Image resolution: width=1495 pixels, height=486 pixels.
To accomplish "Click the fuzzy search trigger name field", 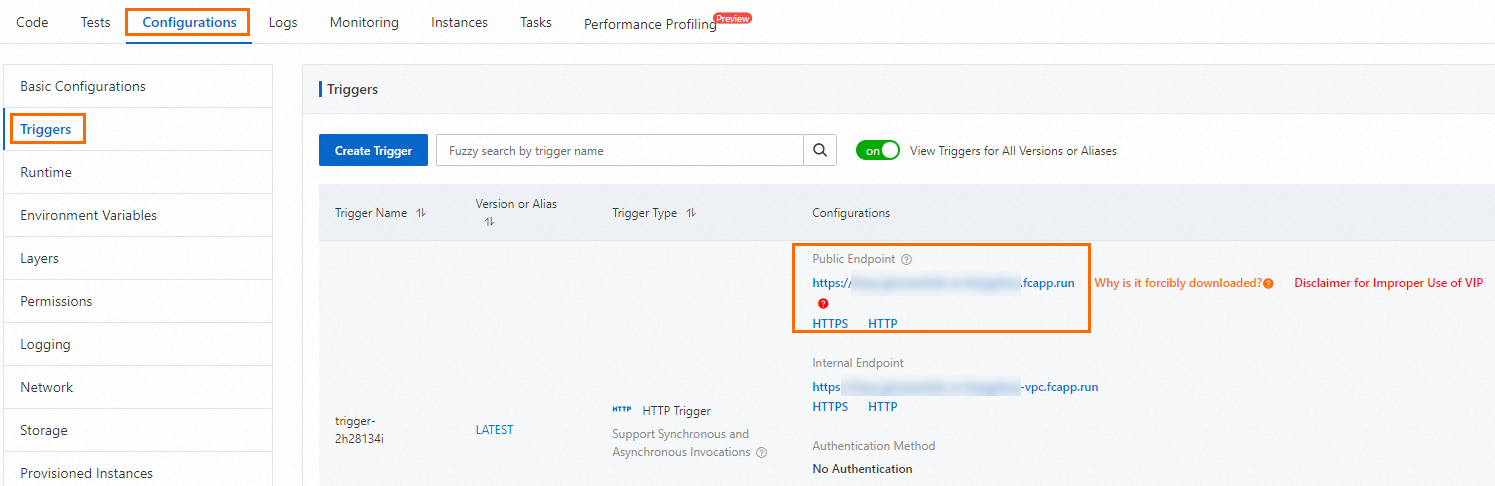I will tap(620, 151).
